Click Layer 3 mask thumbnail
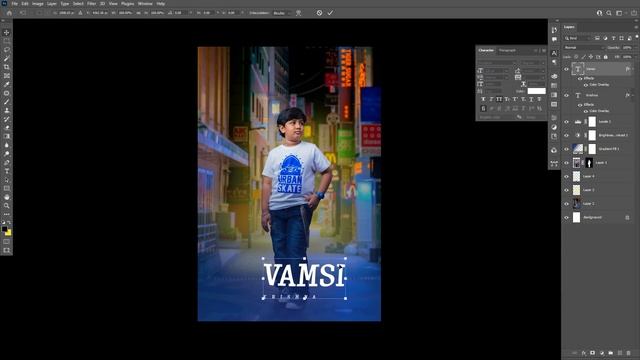Image resolution: width=640 pixels, height=360 pixels. 589,163
